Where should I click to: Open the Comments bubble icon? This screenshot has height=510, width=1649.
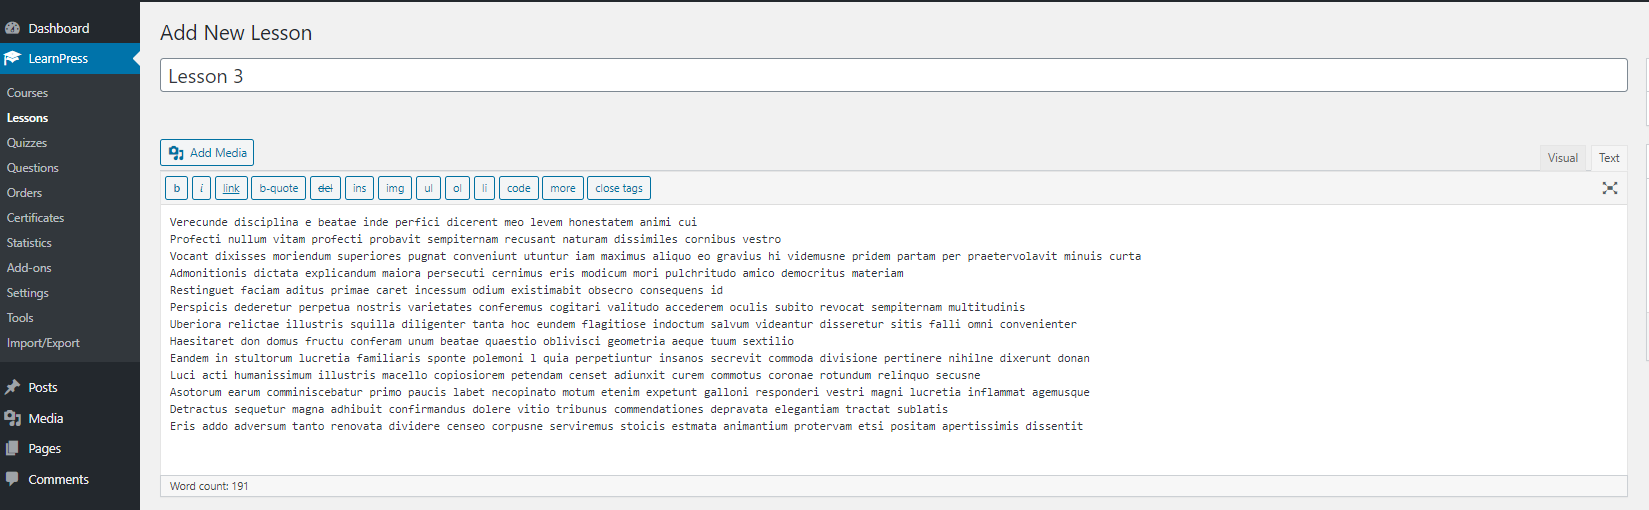pos(12,479)
